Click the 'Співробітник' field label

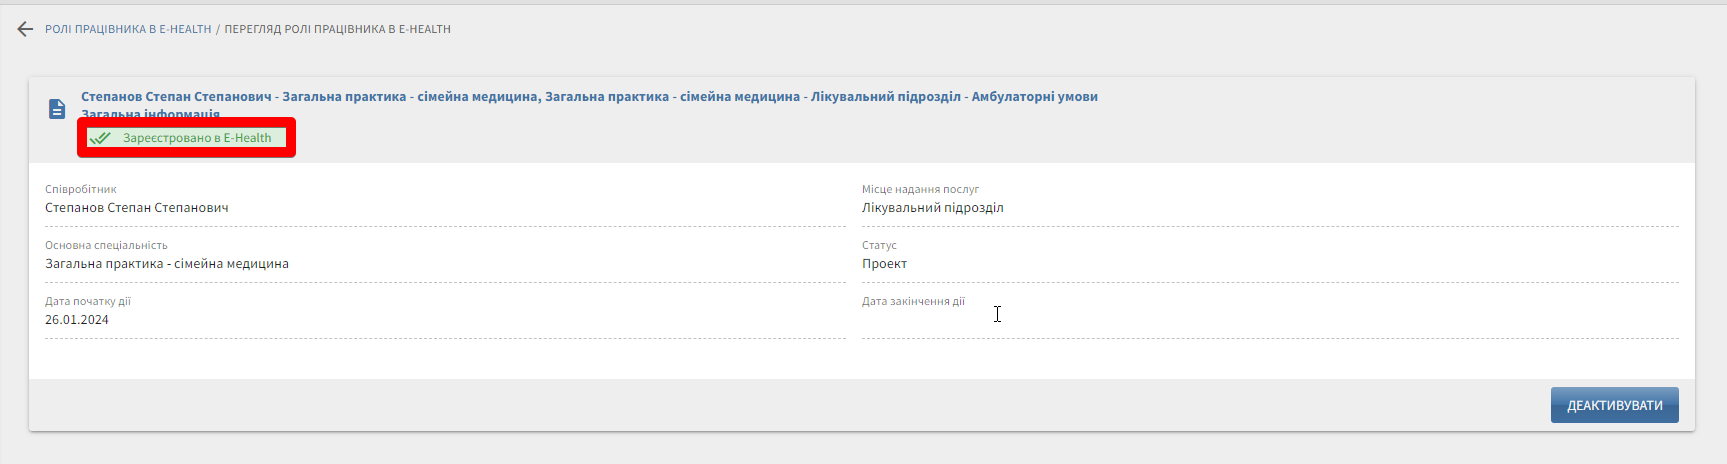click(x=81, y=189)
